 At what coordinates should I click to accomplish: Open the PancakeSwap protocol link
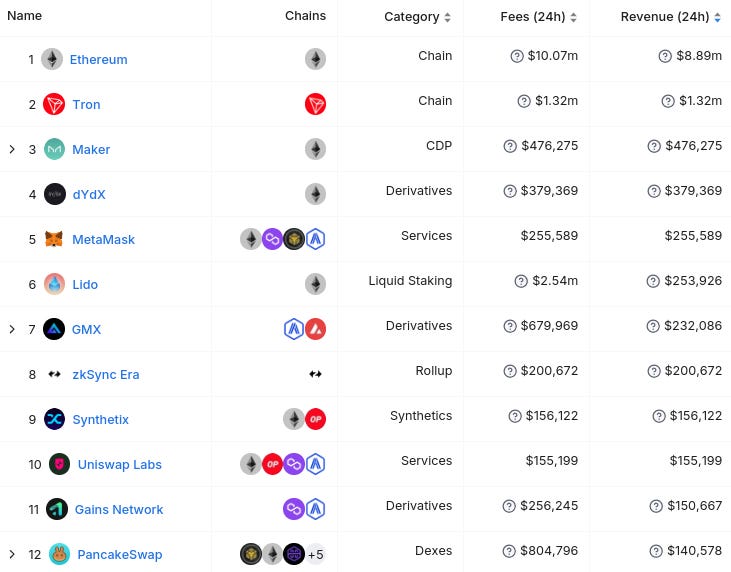pyautogui.click(x=120, y=554)
